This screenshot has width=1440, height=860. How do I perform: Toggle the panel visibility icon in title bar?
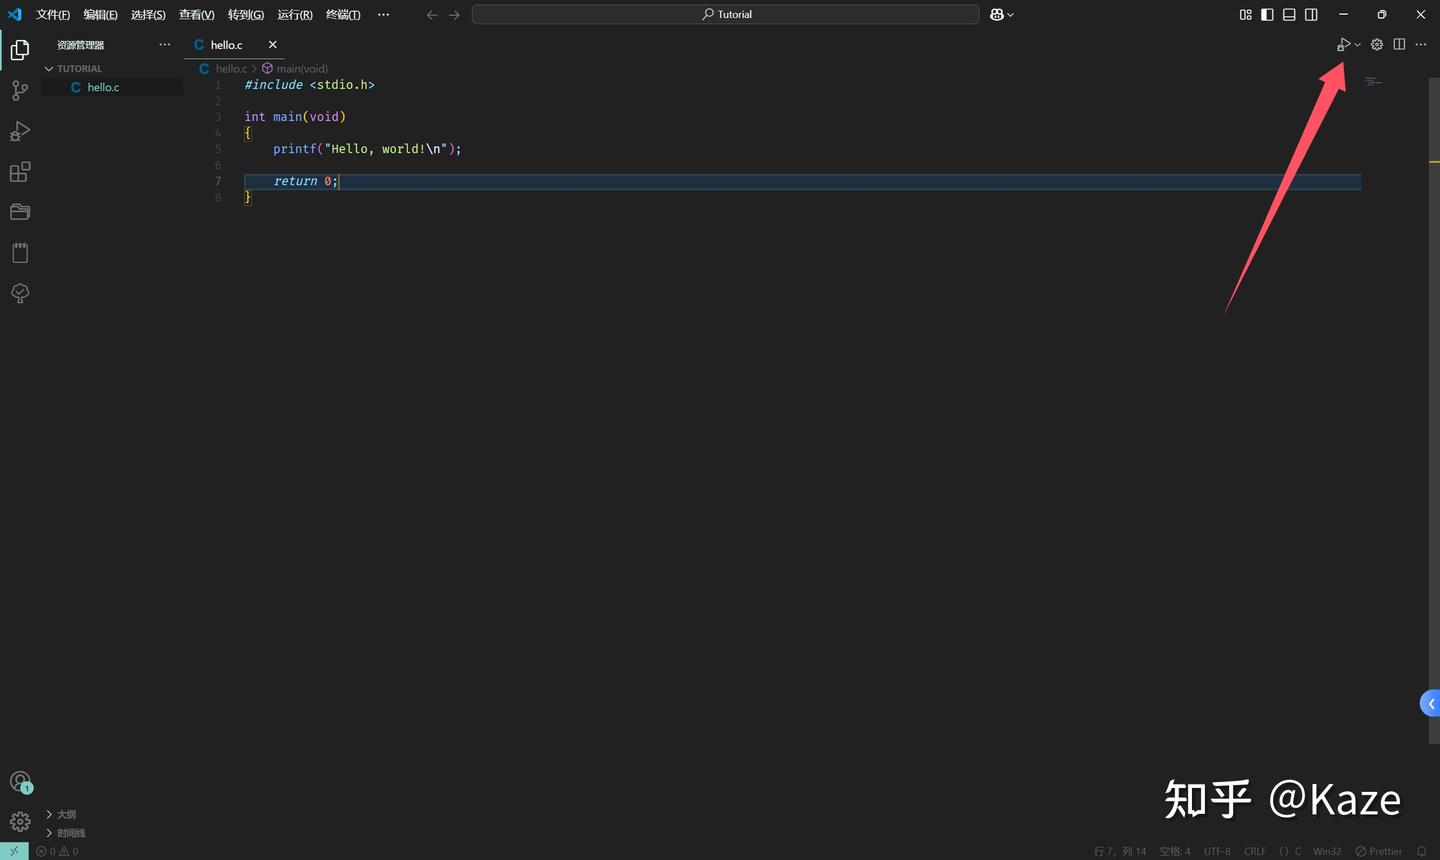[1289, 14]
